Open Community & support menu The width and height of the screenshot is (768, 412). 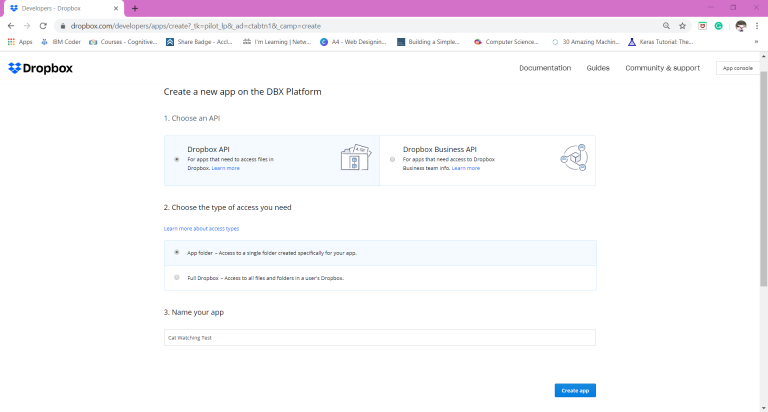click(662, 68)
